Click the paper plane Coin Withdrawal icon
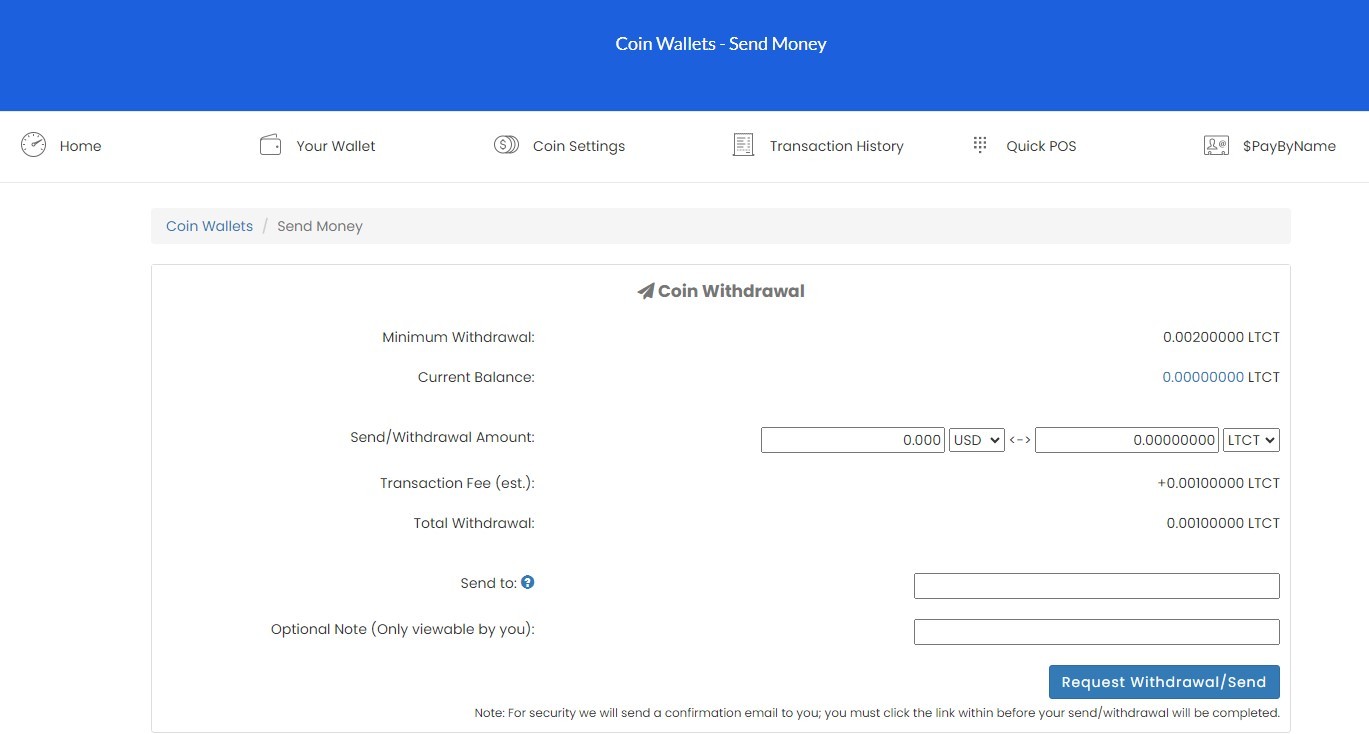This screenshot has width=1369, height=734. 645,291
